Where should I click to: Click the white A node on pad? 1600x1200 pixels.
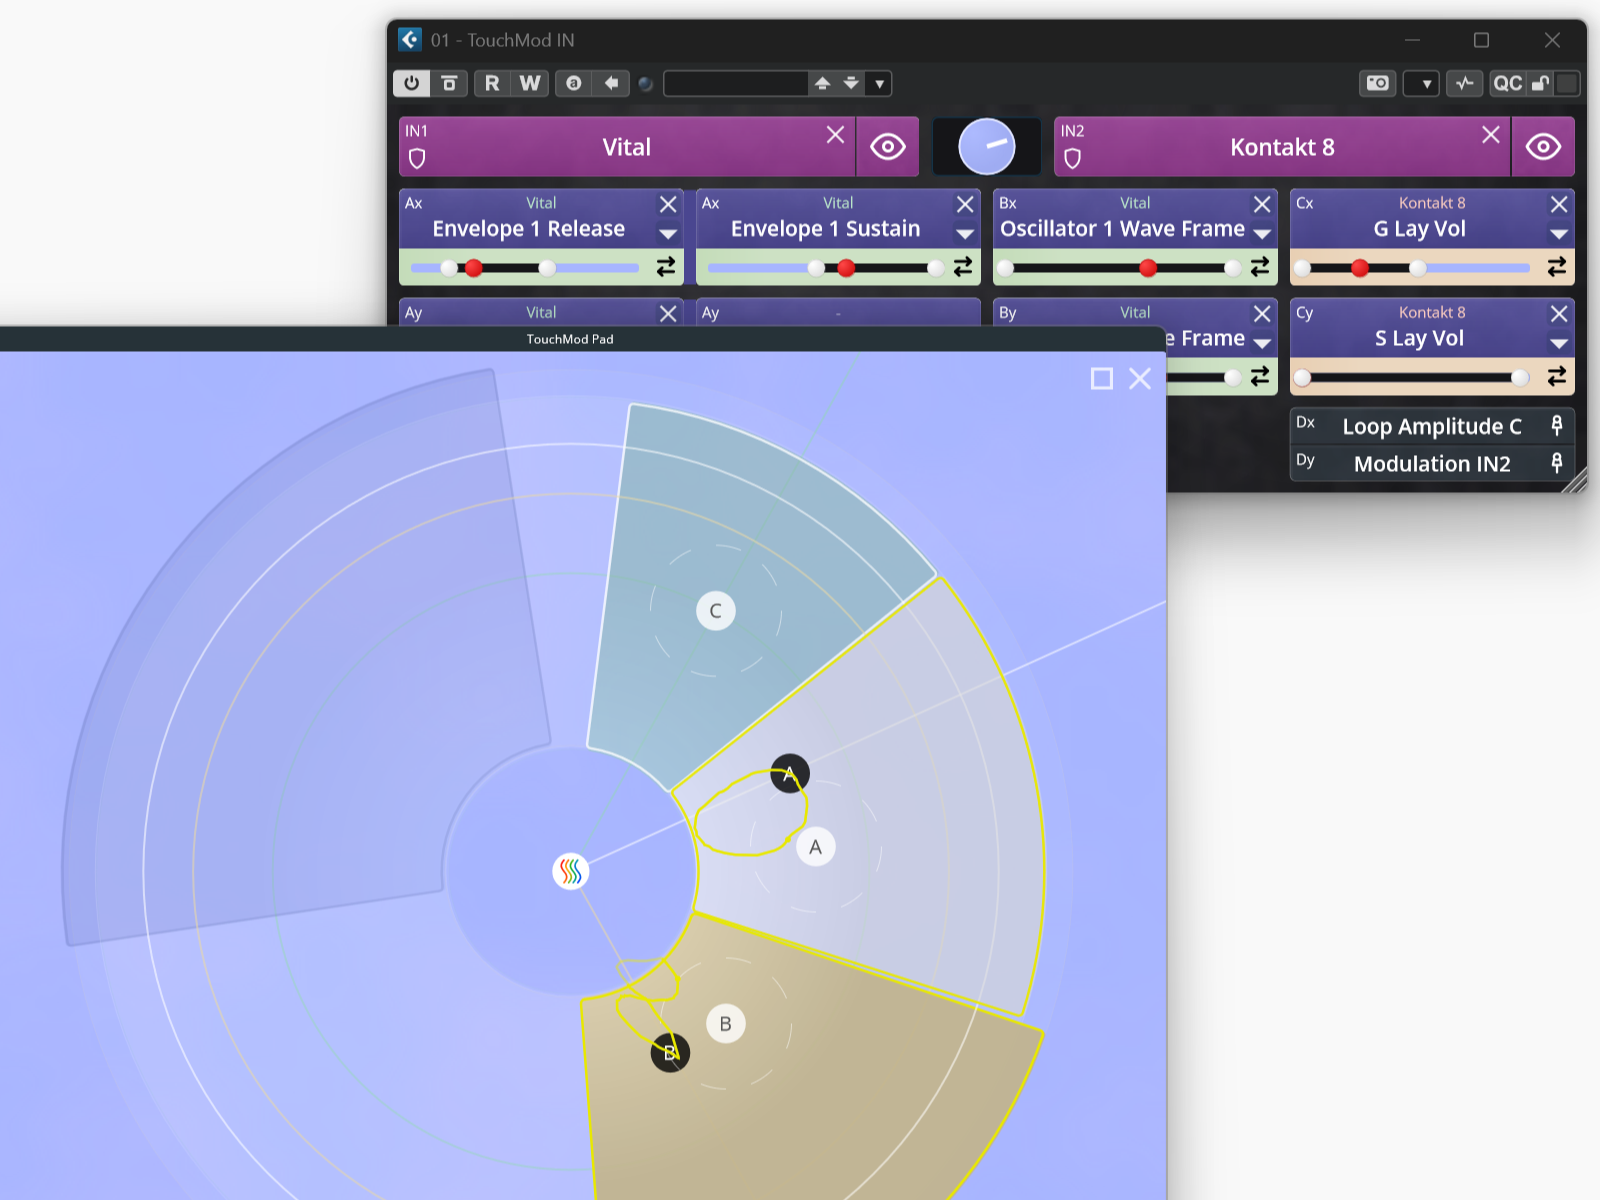click(816, 848)
